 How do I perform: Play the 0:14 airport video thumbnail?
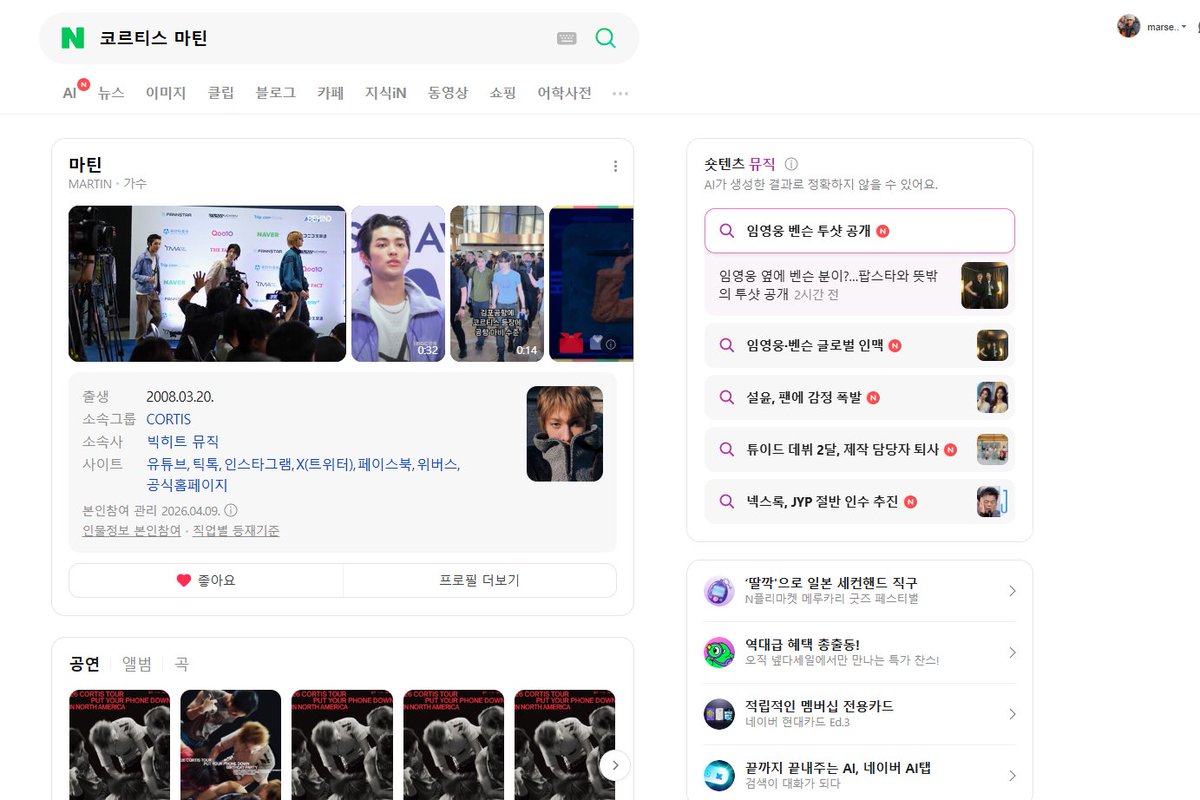(x=497, y=284)
